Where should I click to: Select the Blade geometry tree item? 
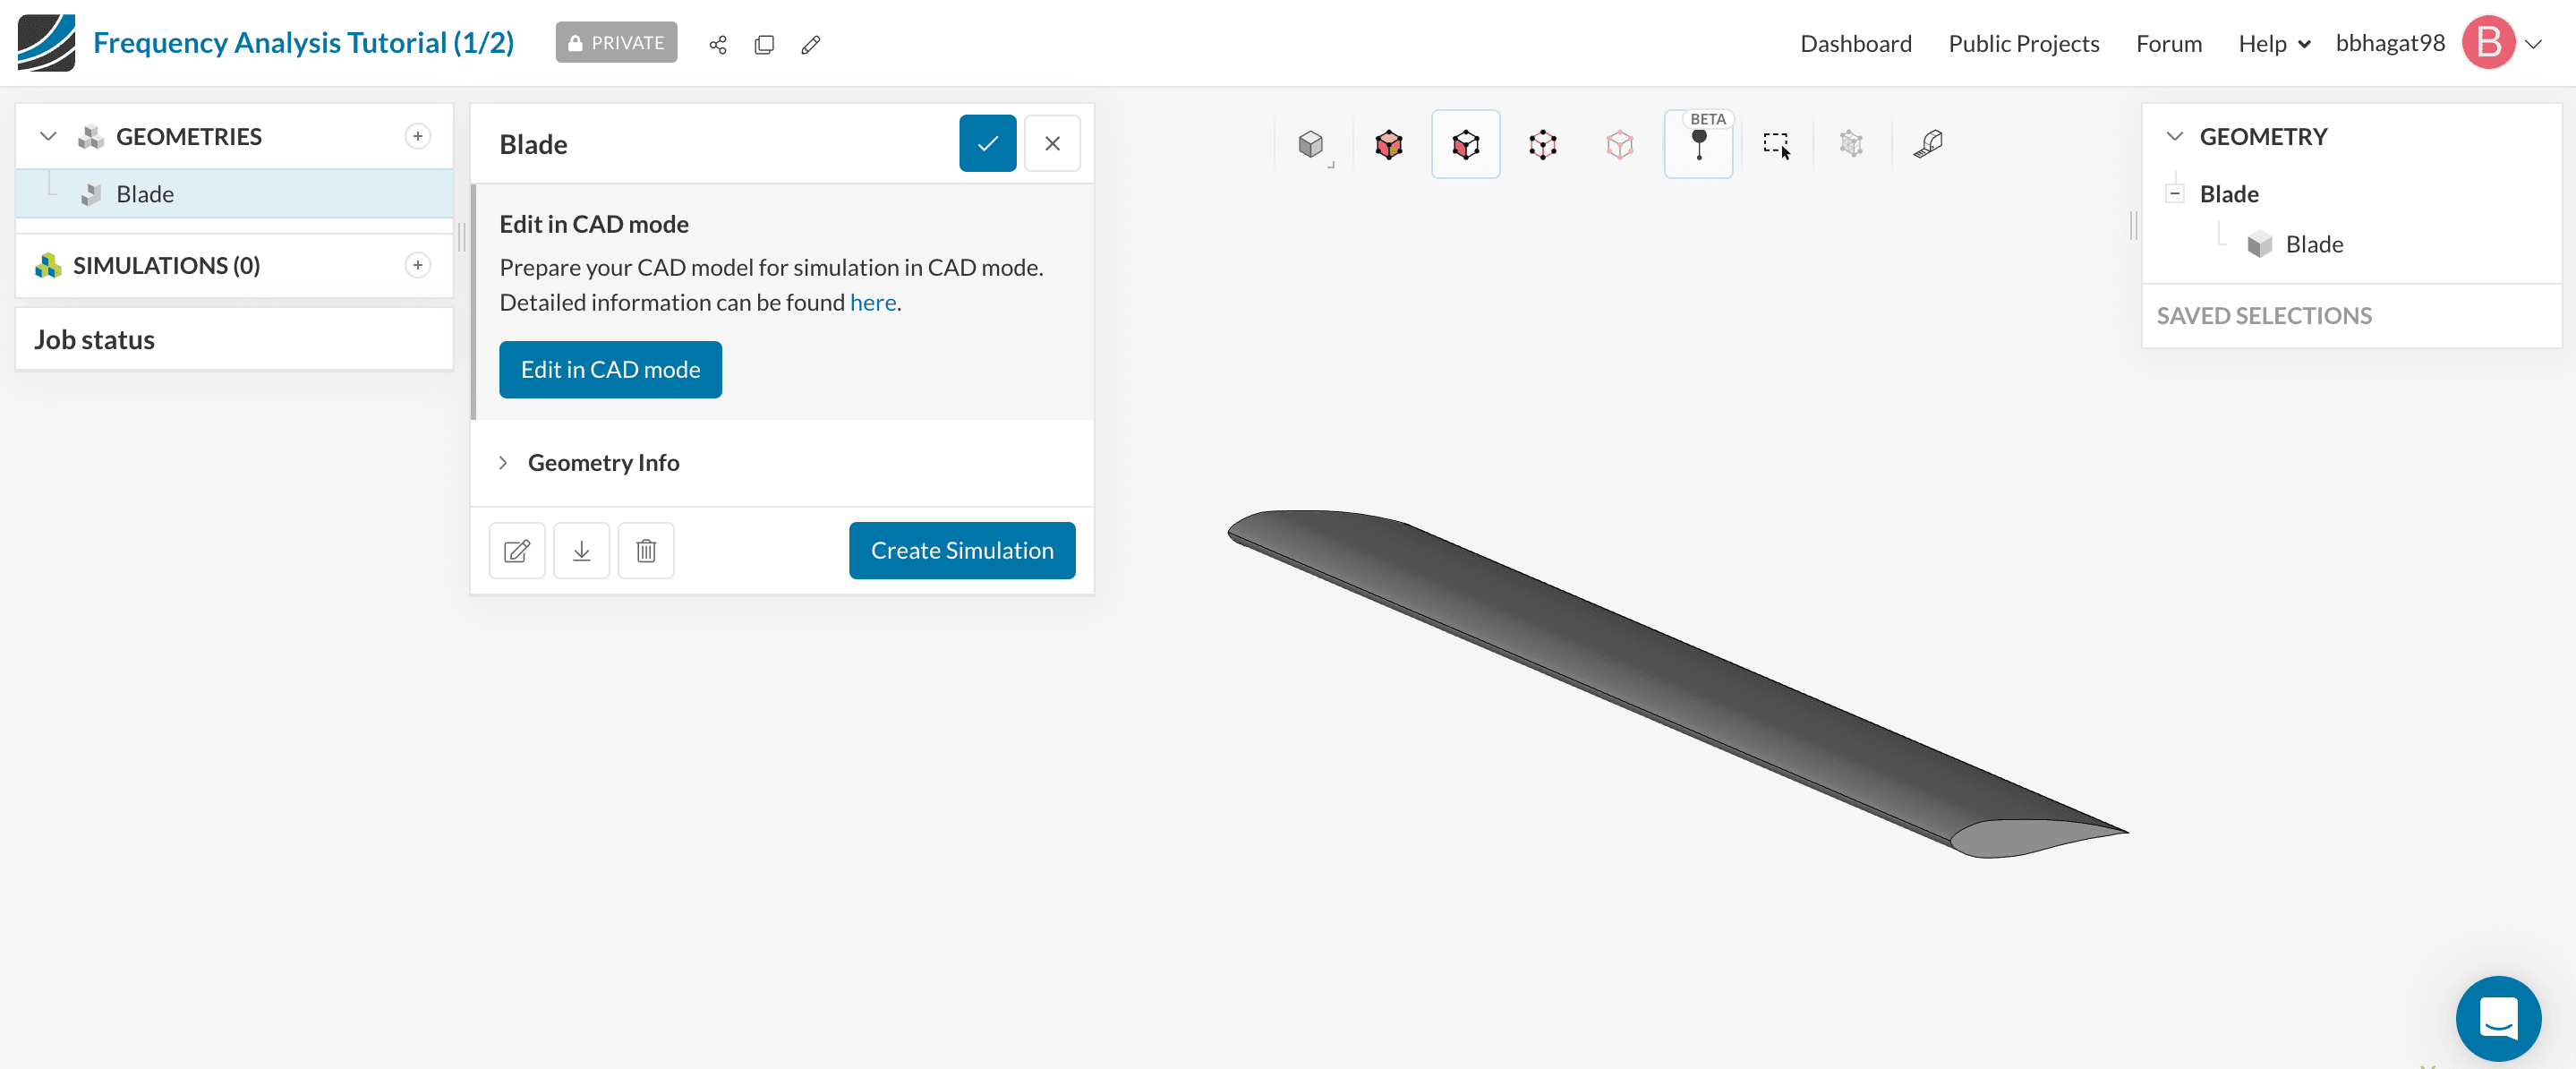(x=145, y=194)
